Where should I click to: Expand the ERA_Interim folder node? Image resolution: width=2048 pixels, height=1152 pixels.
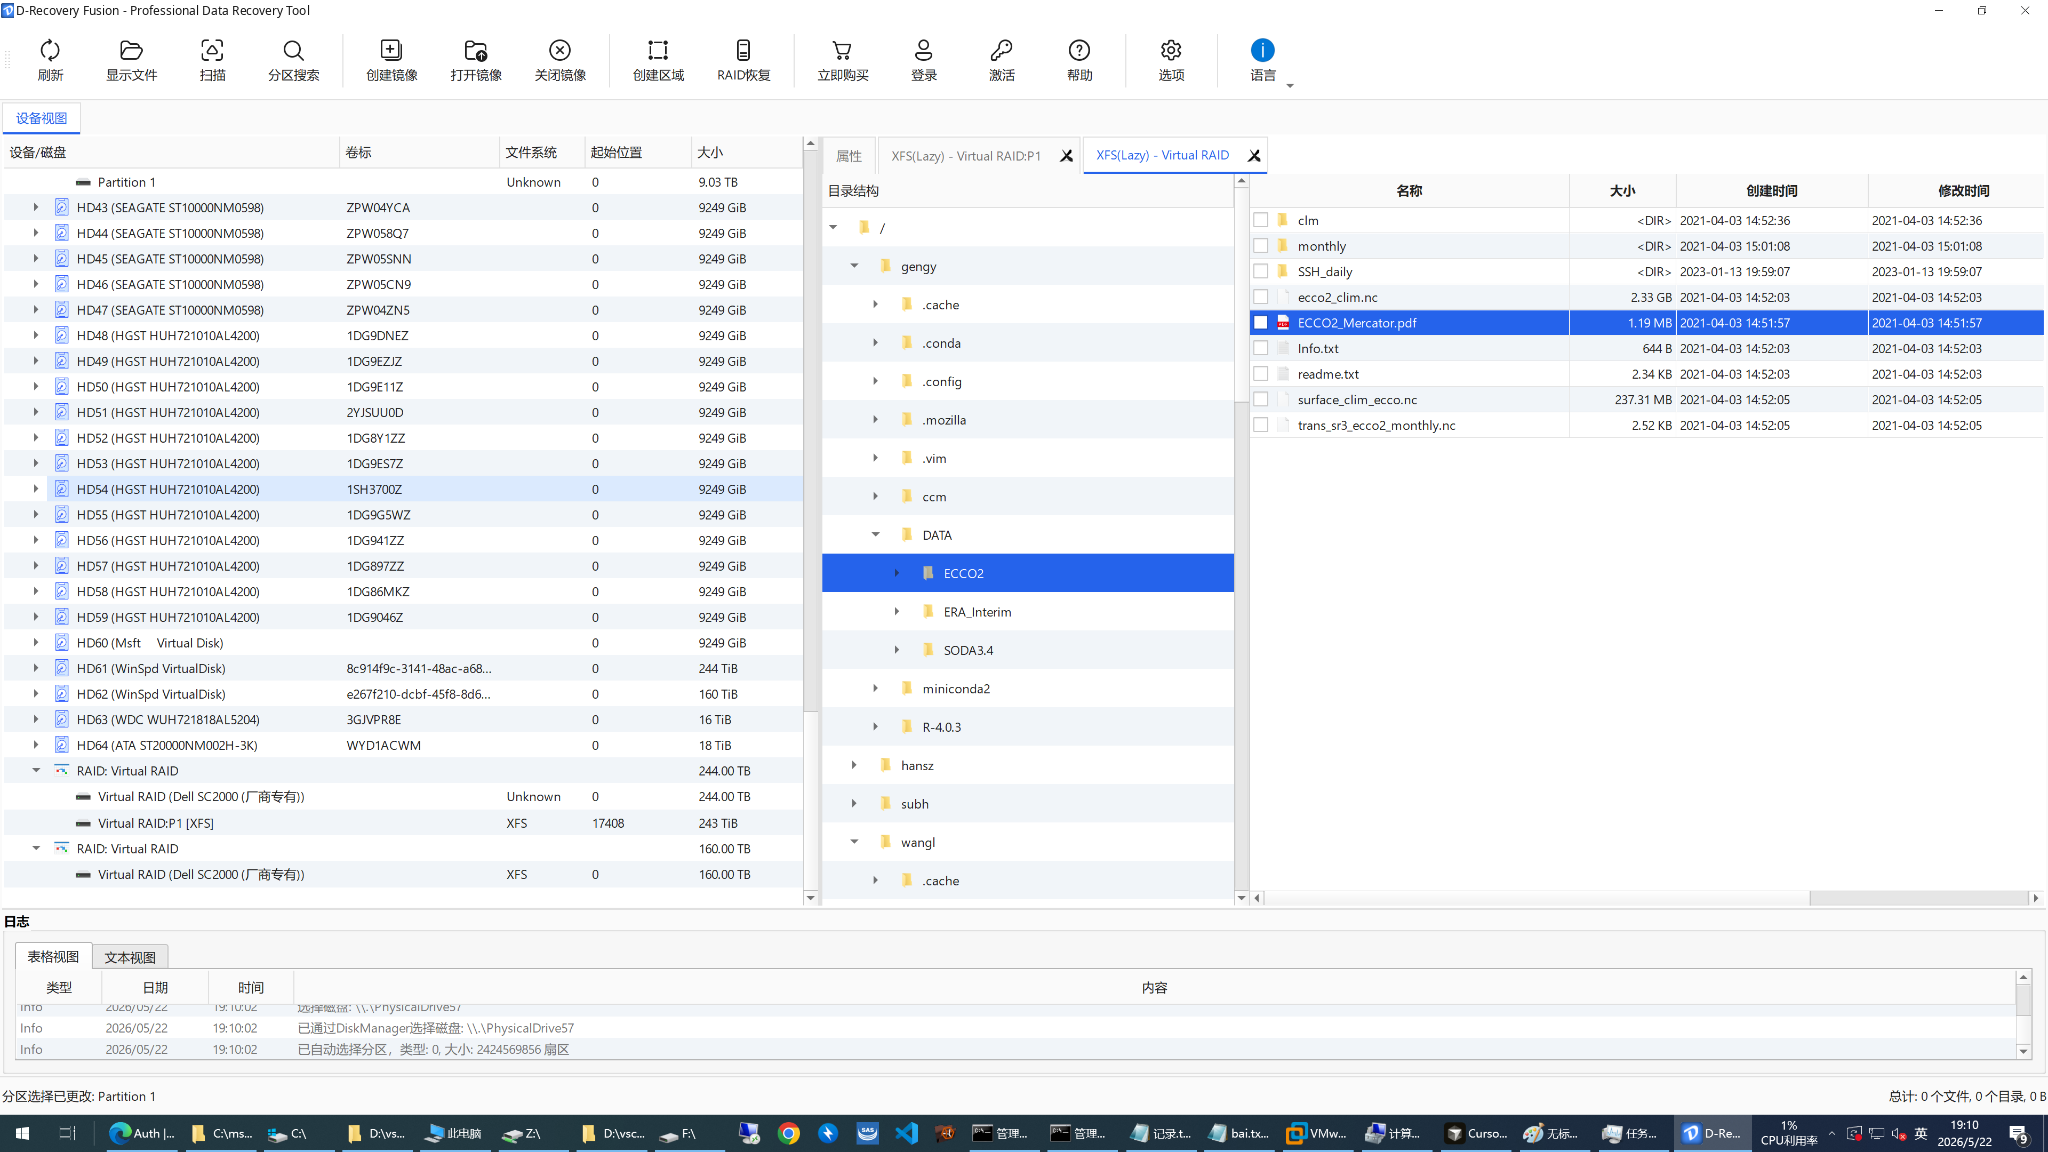896,611
